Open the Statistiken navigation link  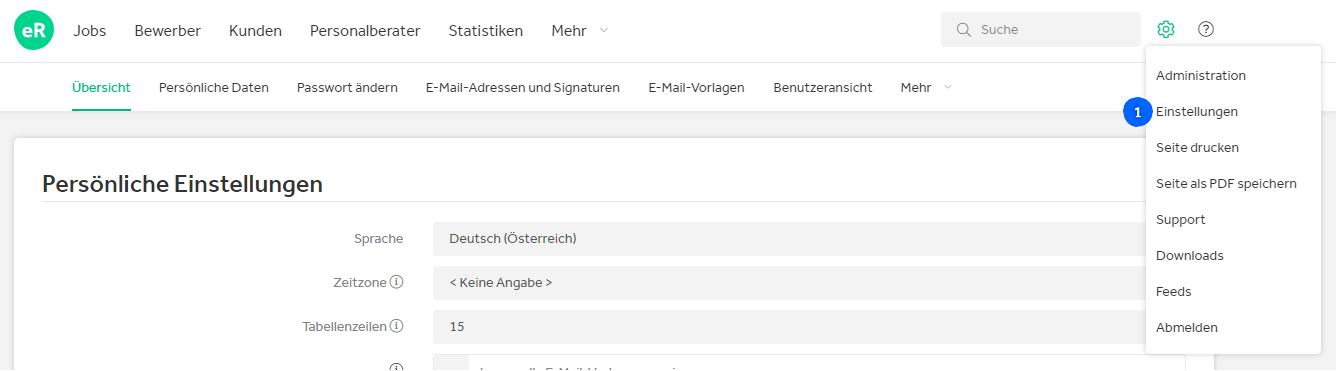486,31
